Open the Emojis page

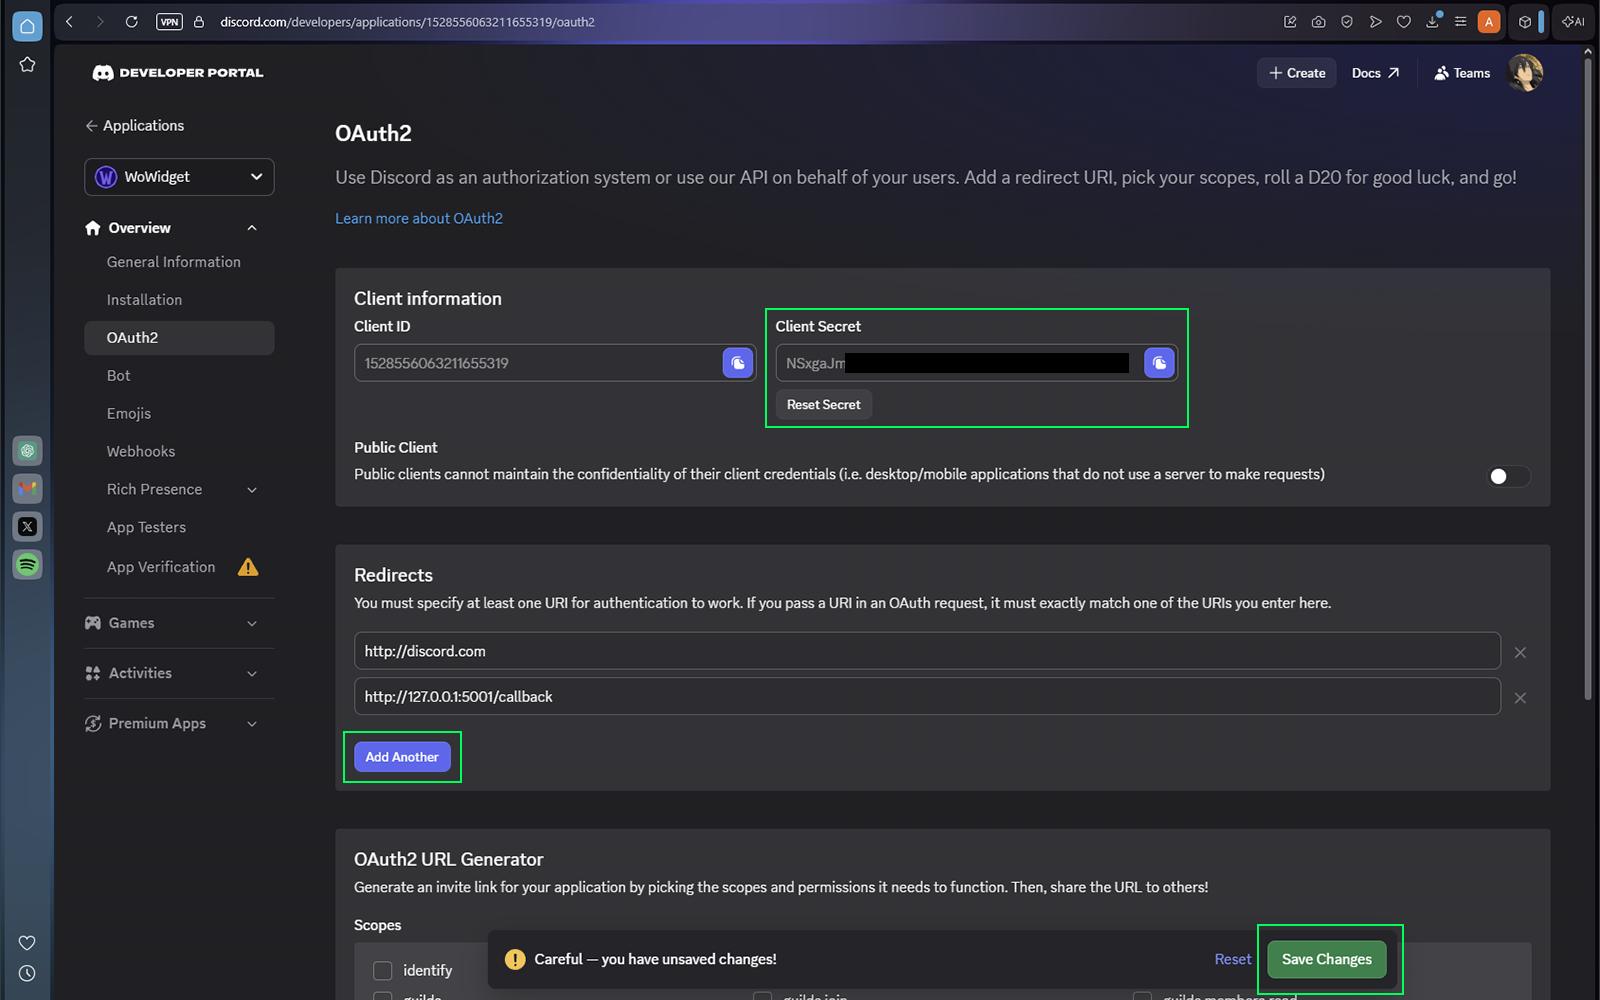pos(129,414)
